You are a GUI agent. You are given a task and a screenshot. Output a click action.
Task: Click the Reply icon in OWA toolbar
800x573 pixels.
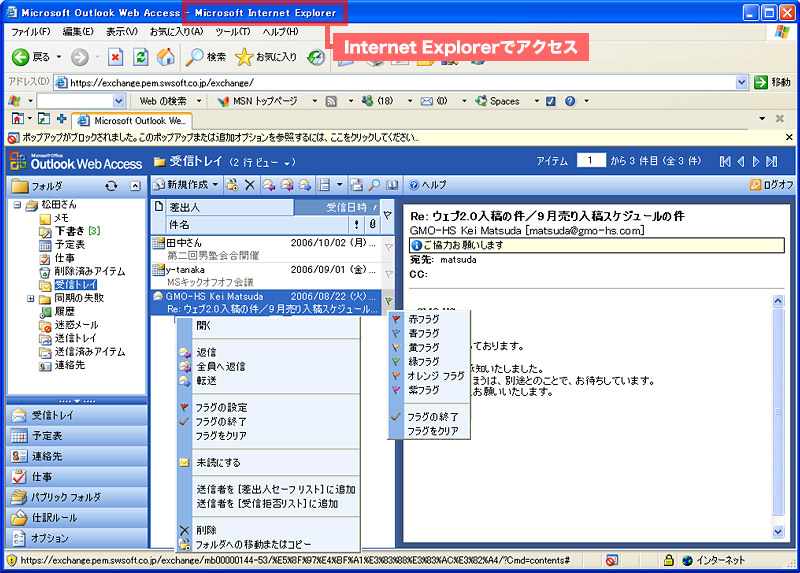coord(268,185)
